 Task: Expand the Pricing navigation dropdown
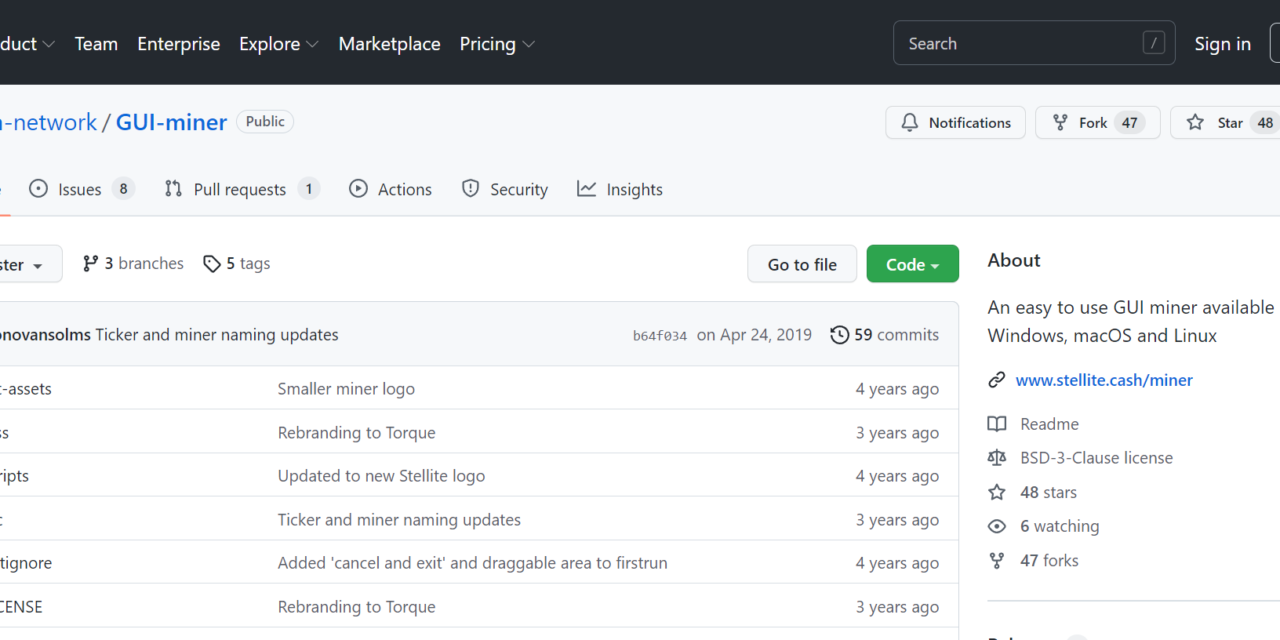[497, 44]
